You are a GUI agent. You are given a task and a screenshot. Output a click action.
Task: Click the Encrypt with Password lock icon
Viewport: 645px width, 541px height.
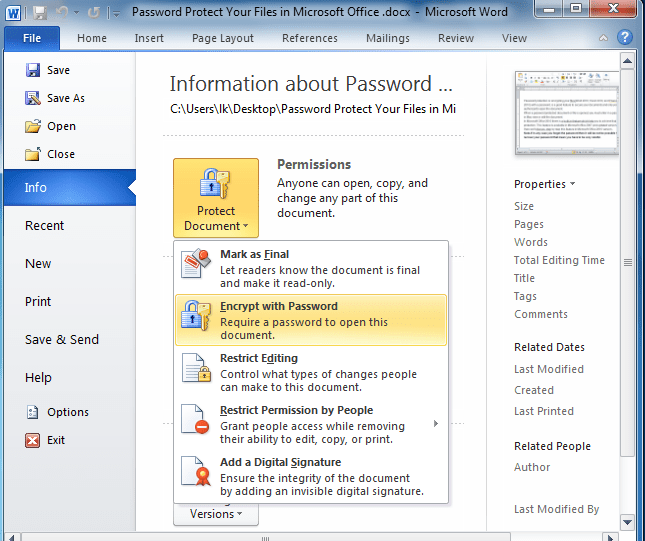click(x=196, y=315)
